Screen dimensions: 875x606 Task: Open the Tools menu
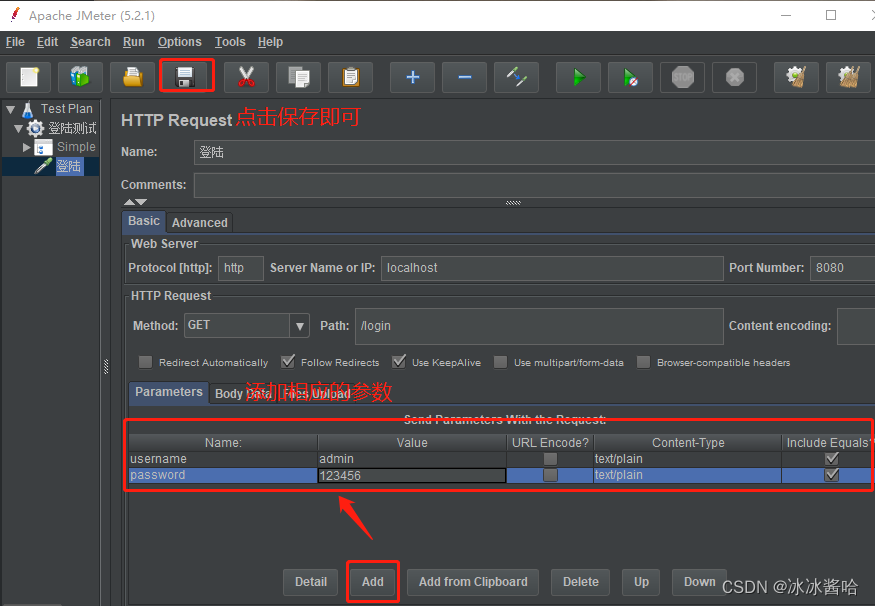coord(230,42)
